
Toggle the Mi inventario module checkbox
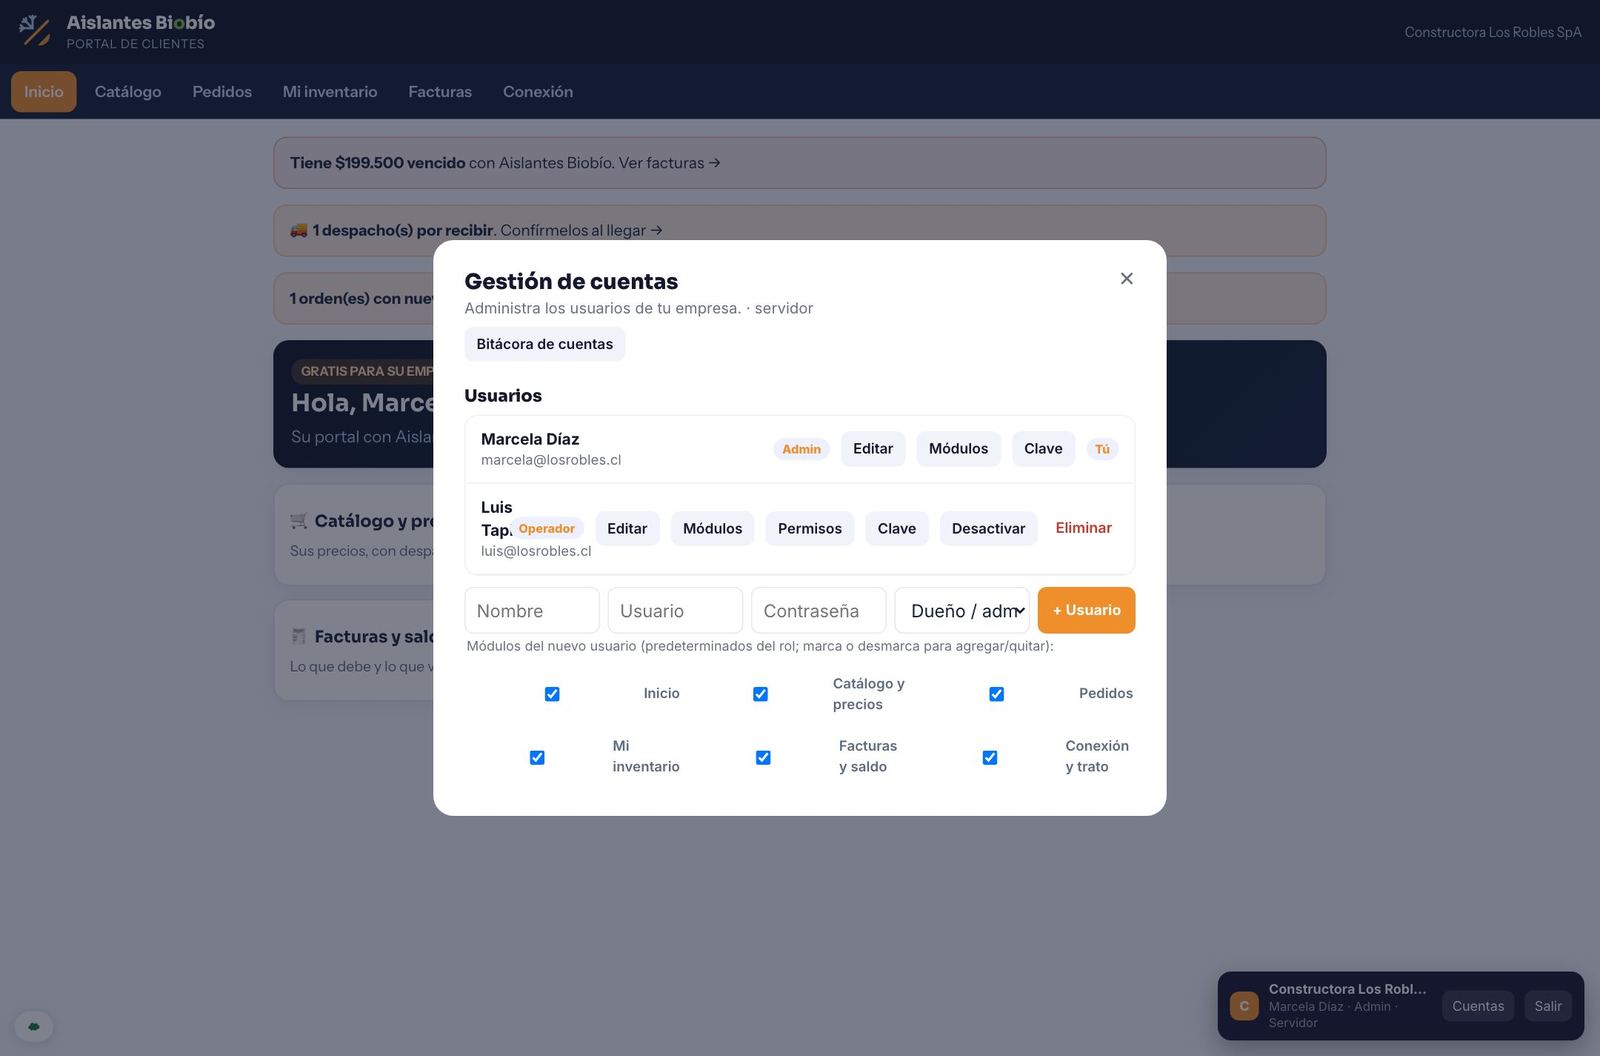coord(537,757)
